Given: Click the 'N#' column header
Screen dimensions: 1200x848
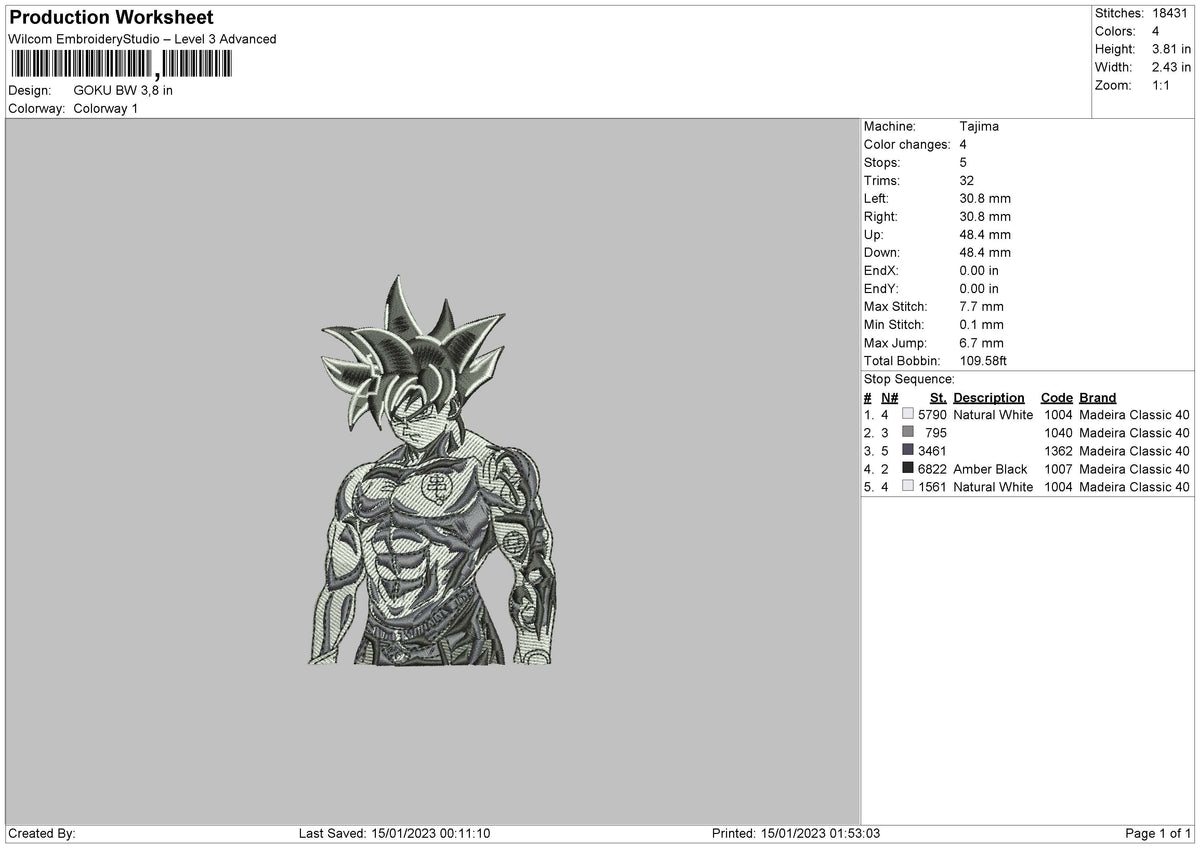Looking at the screenshot, I should (889, 398).
